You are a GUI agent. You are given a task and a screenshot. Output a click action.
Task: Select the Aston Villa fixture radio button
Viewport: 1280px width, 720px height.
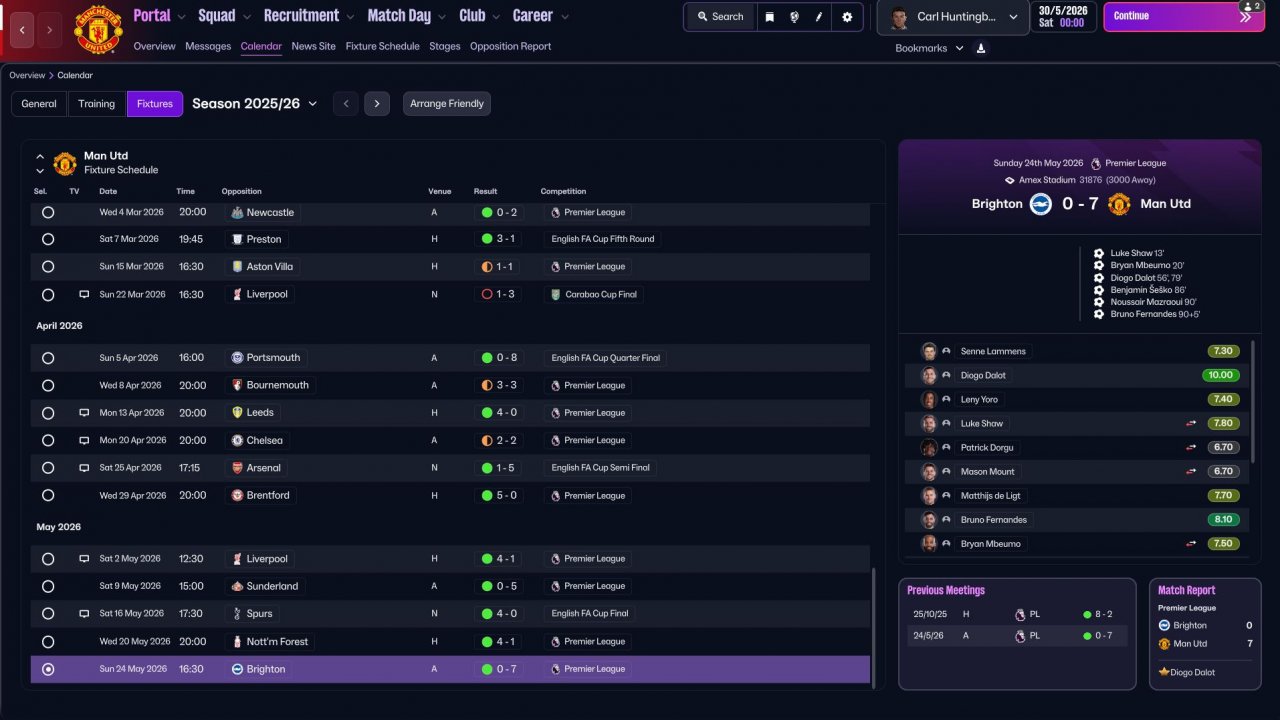pos(48,267)
